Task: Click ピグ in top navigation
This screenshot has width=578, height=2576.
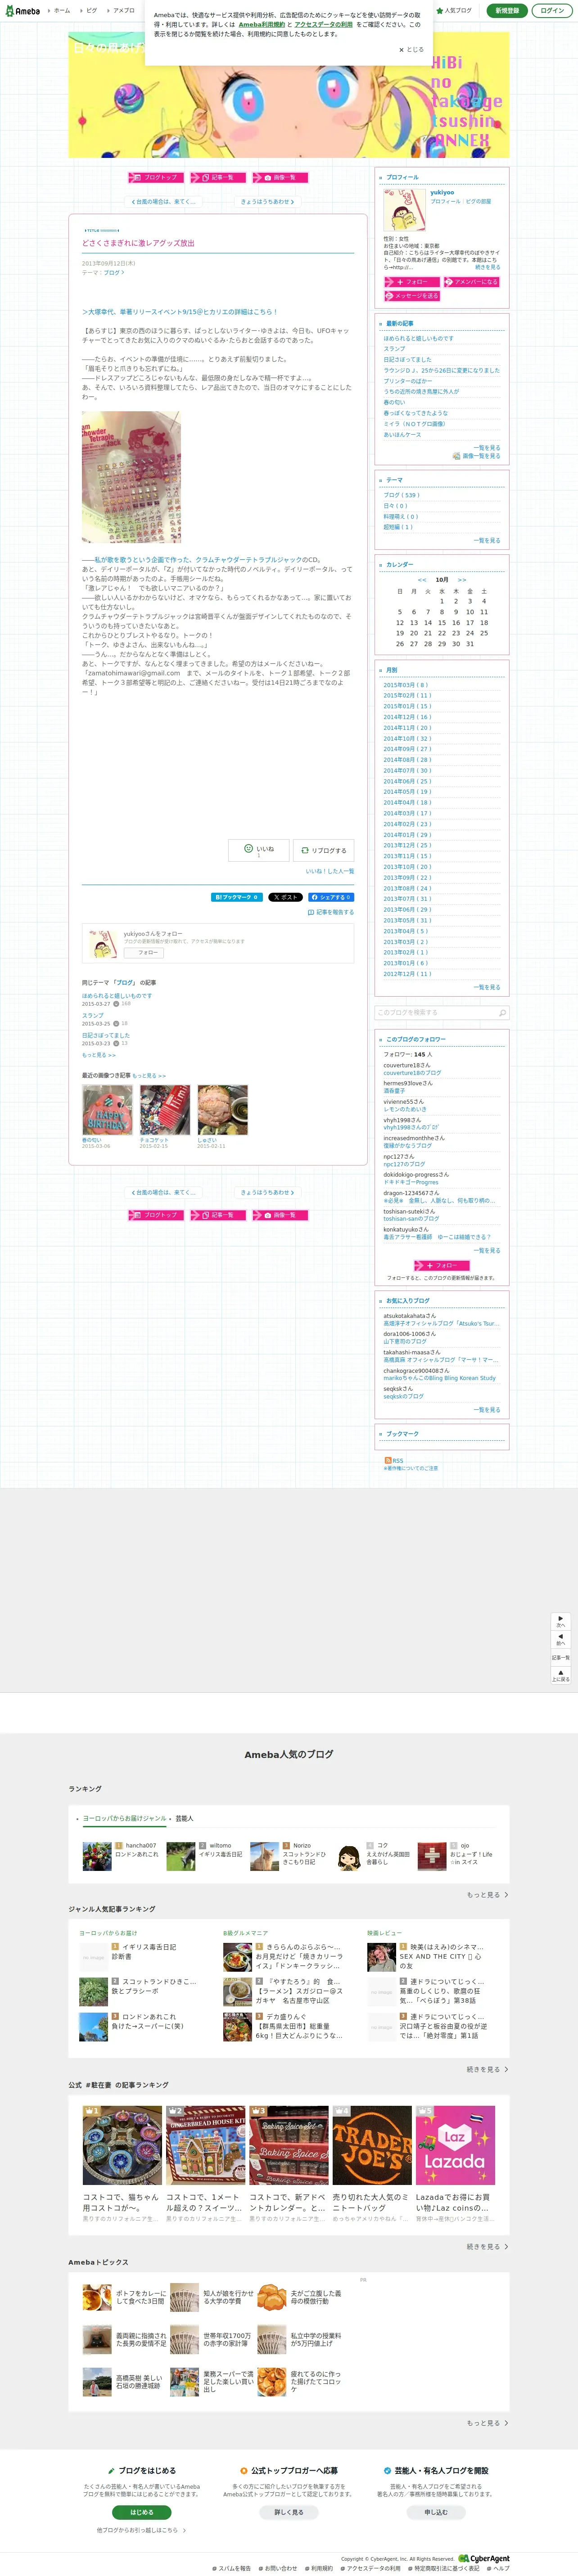Action: [x=91, y=10]
